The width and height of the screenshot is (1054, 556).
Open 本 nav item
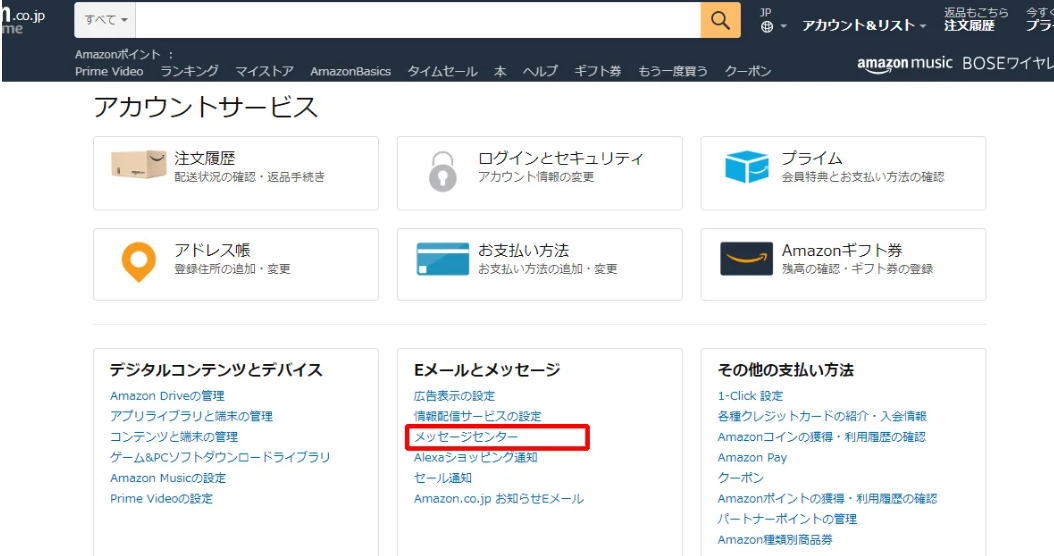[500, 71]
